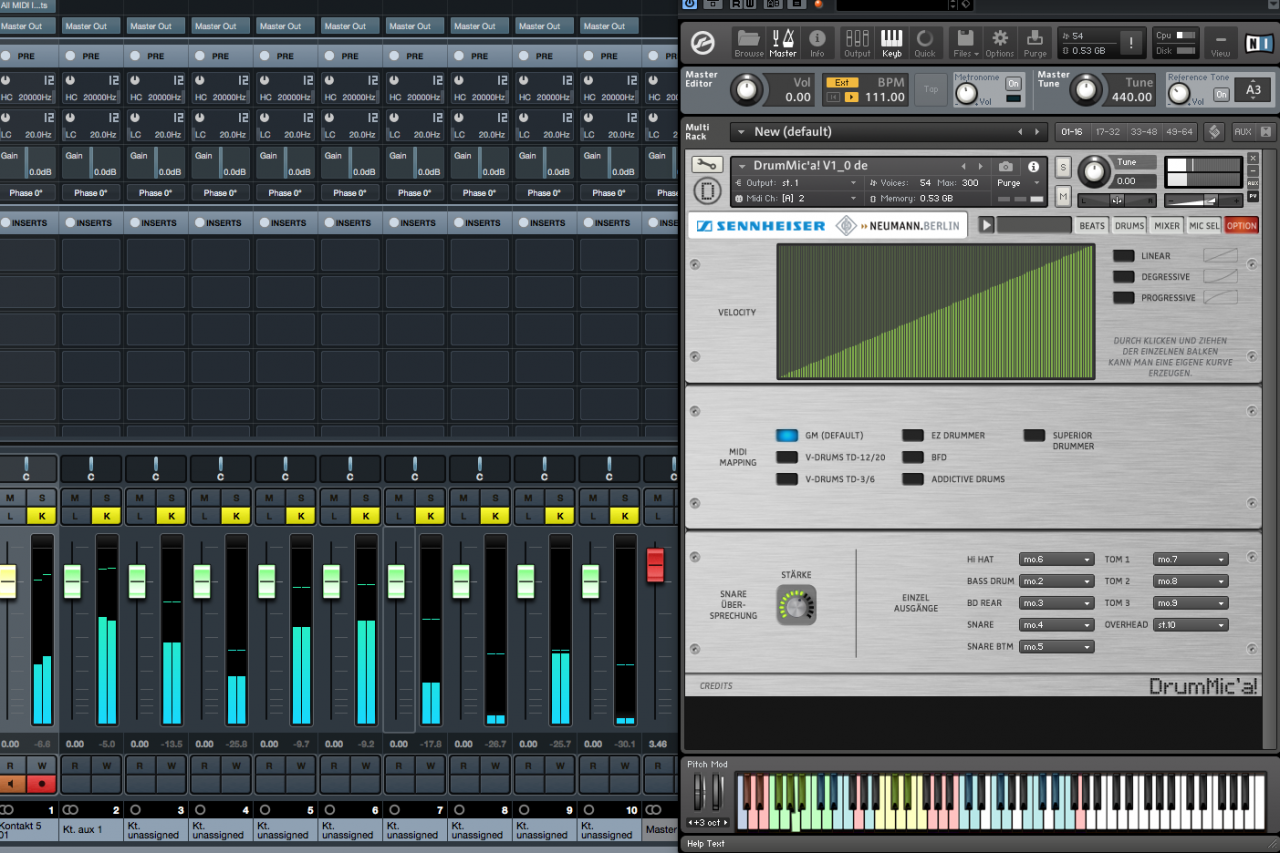This screenshot has width=1280, height=853.
Task: Mute the DrumMic'a instrument M button
Action: pyautogui.click(x=1063, y=196)
